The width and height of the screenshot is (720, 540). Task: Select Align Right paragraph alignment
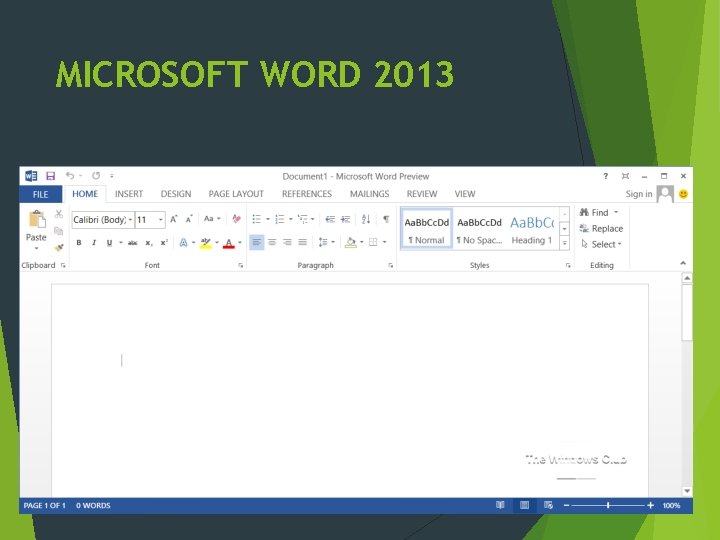pyautogui.click(x=287, y=242)
